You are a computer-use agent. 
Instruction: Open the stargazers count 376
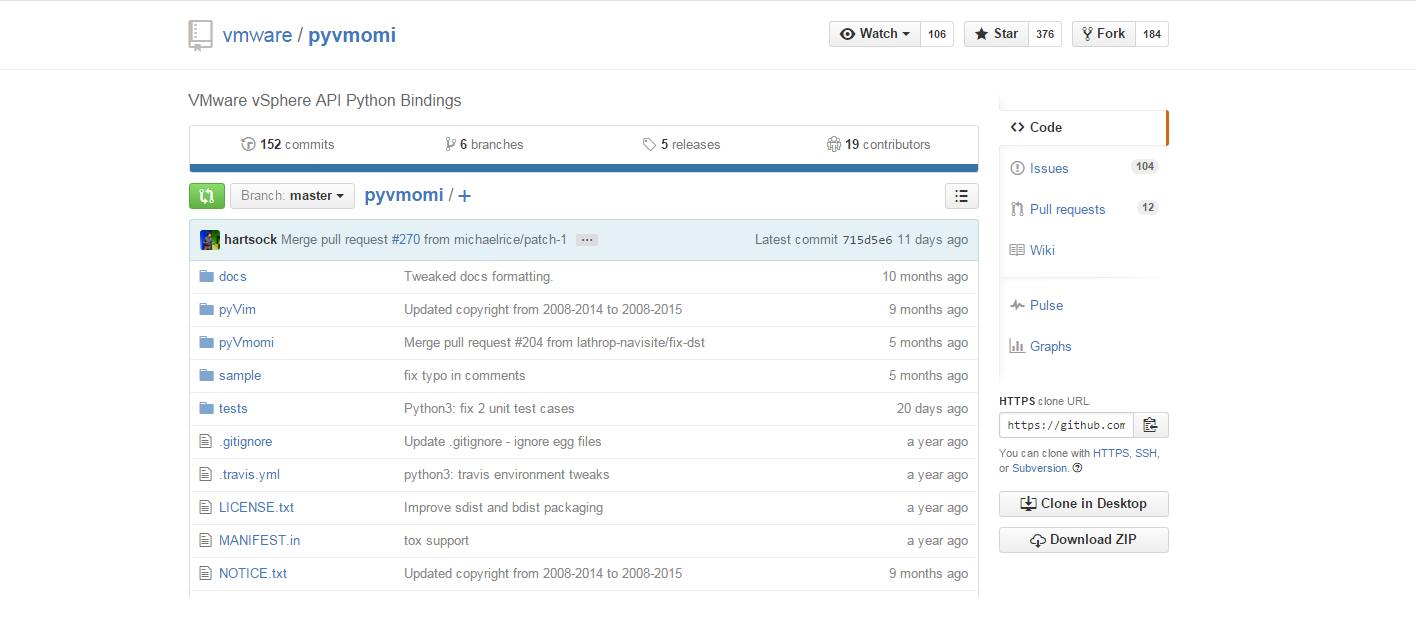[1045, 34]
